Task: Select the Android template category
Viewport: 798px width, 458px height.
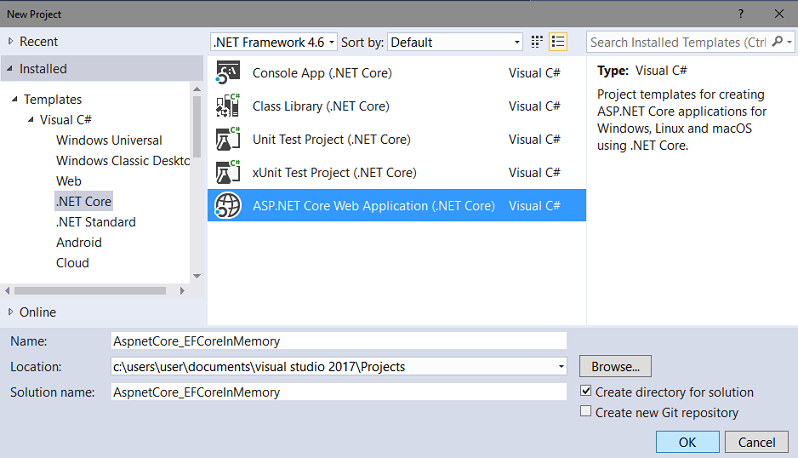Action: pos(79,242)
